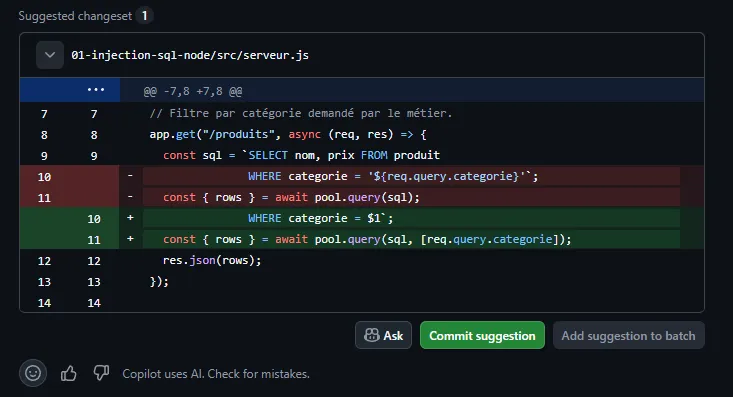Click the res.json(rows); line

(212, 260)
